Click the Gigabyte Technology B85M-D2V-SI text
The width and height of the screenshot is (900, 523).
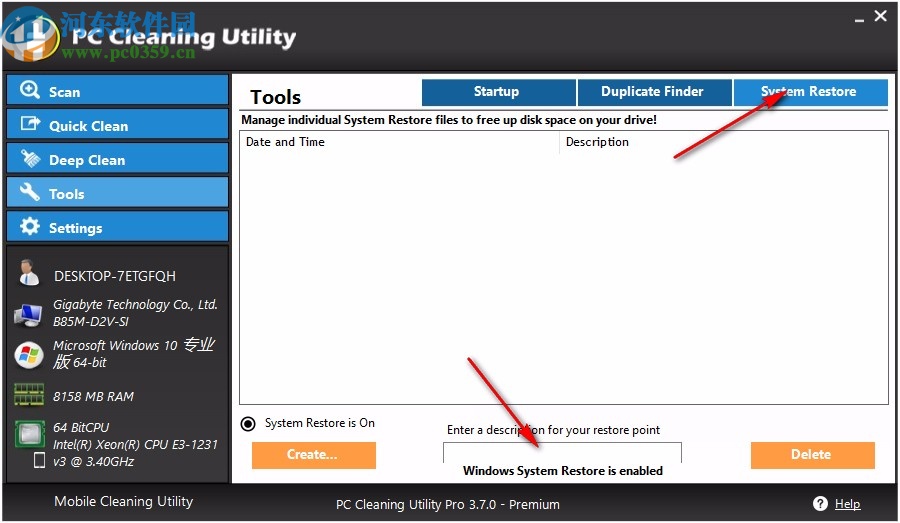tap(135, 313)
